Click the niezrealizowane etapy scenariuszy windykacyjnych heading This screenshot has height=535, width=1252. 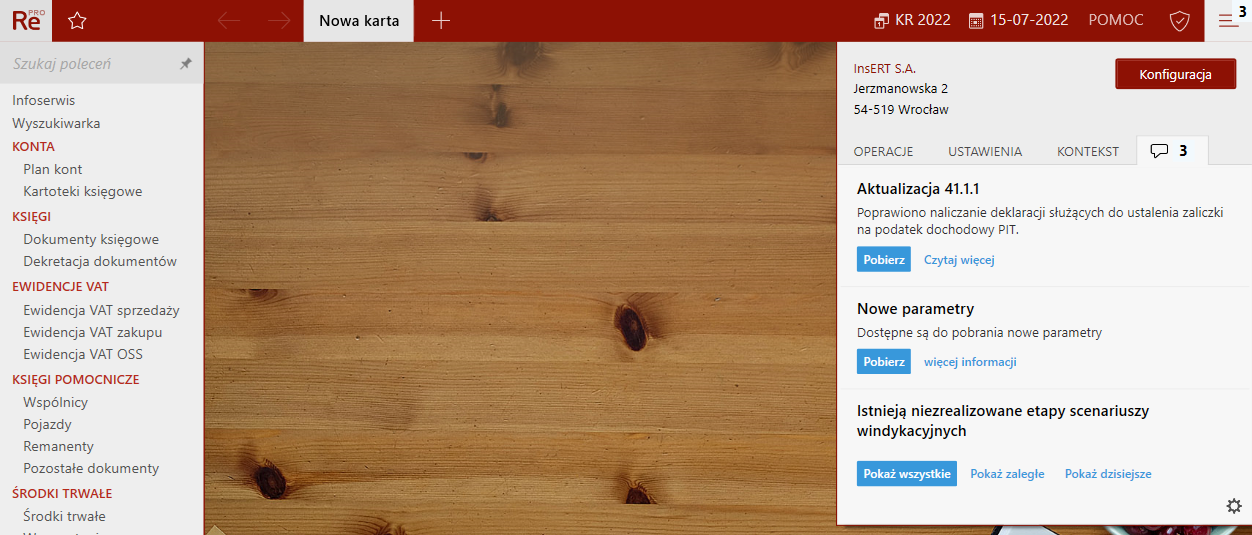1003,421
